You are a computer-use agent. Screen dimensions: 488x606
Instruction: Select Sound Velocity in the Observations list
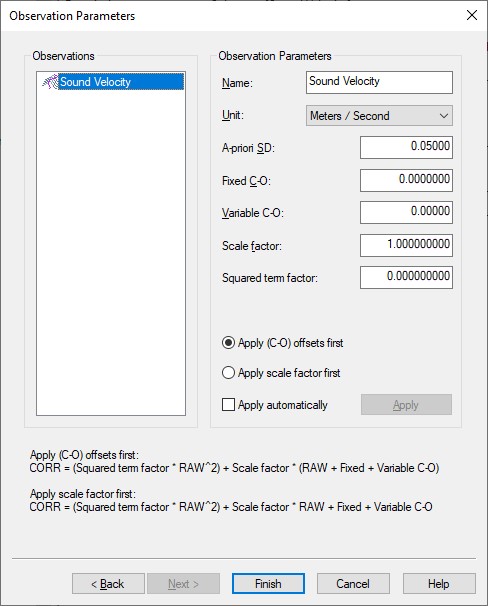(121, 82)
